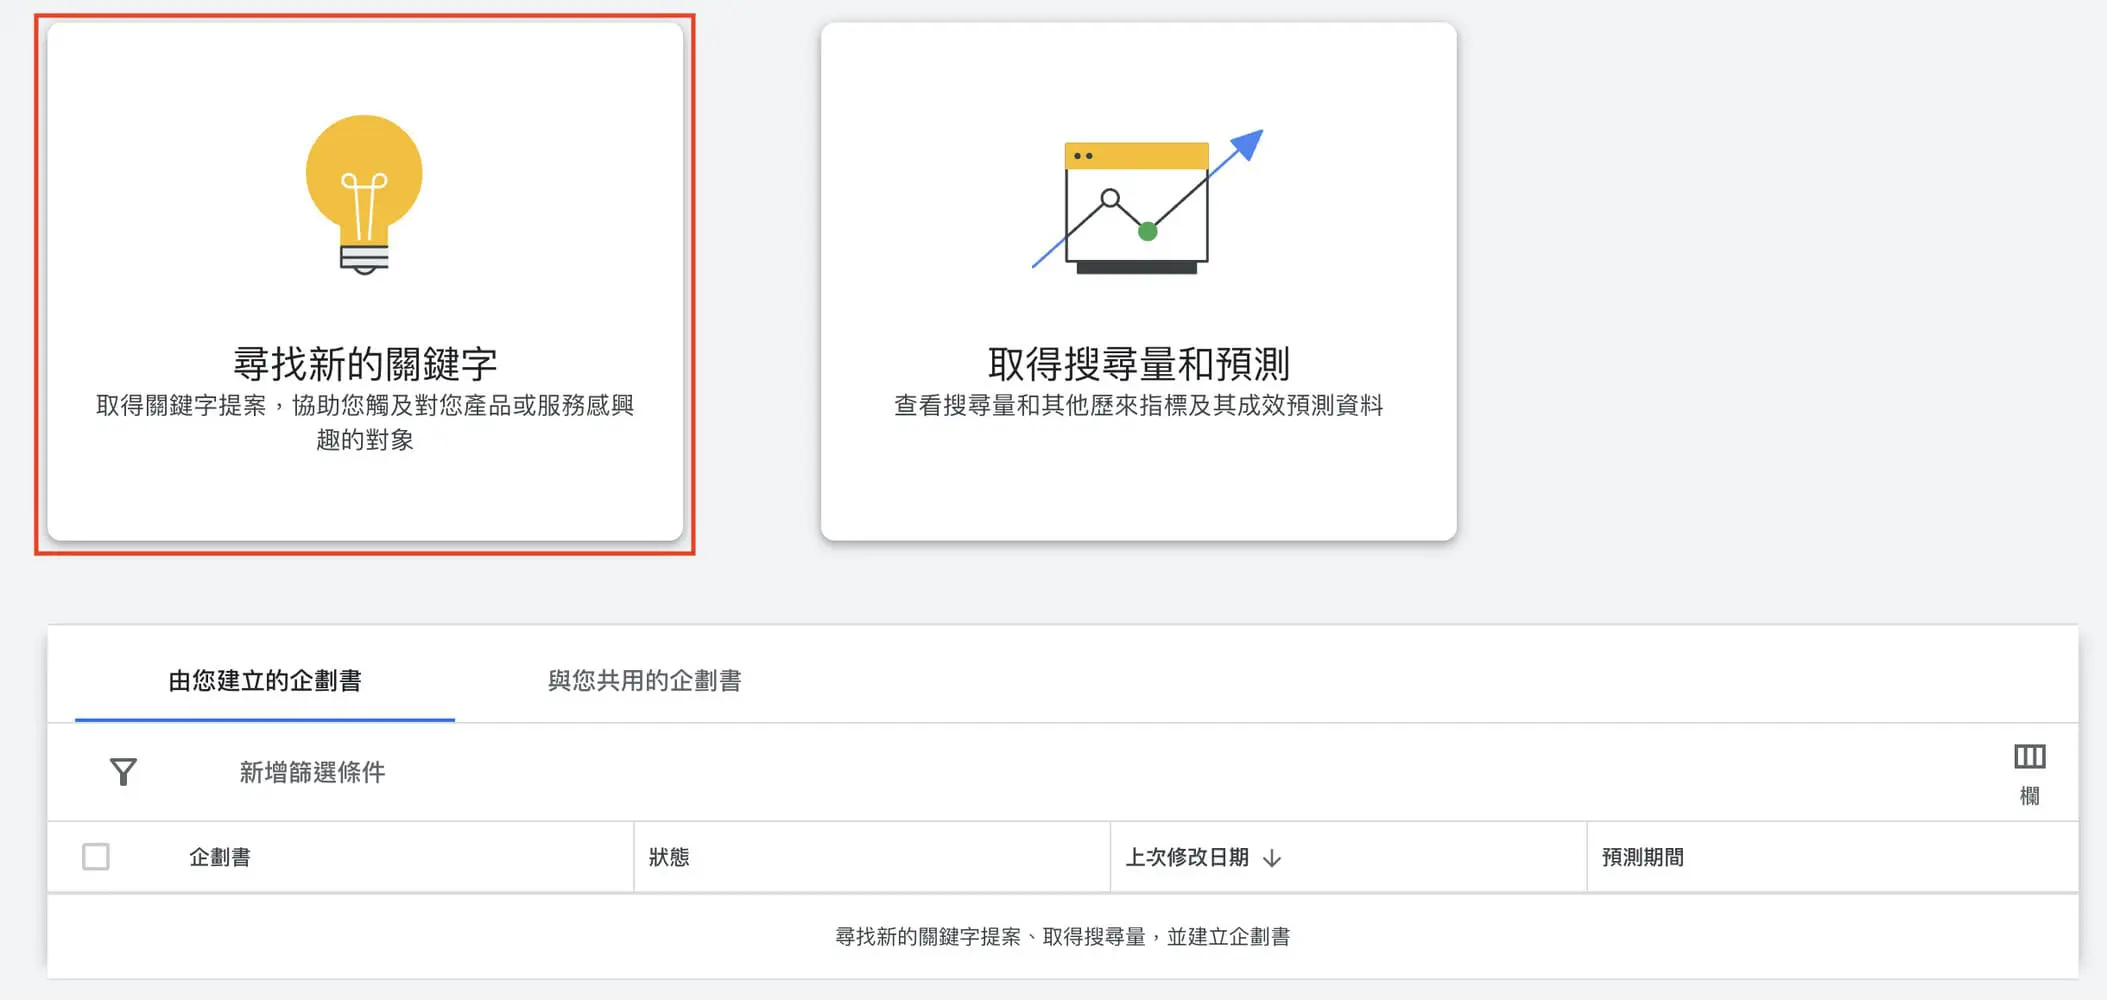The image size is (2107, 1000).
Task: Click the sort arrow beside 上次修改日期
Action: tap(1272, 858)
